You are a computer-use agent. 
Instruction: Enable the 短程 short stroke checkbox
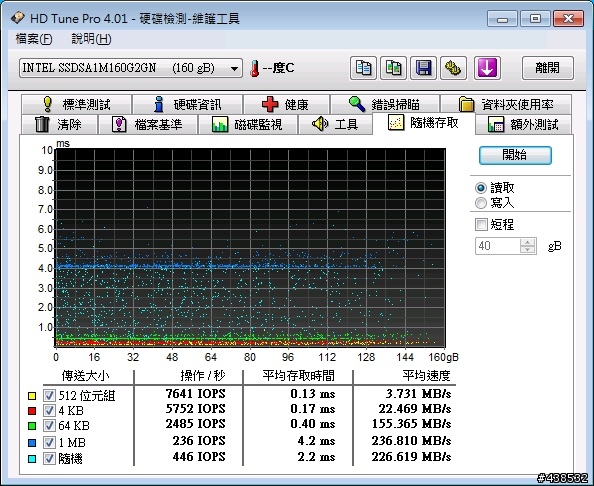coord(481,224)
